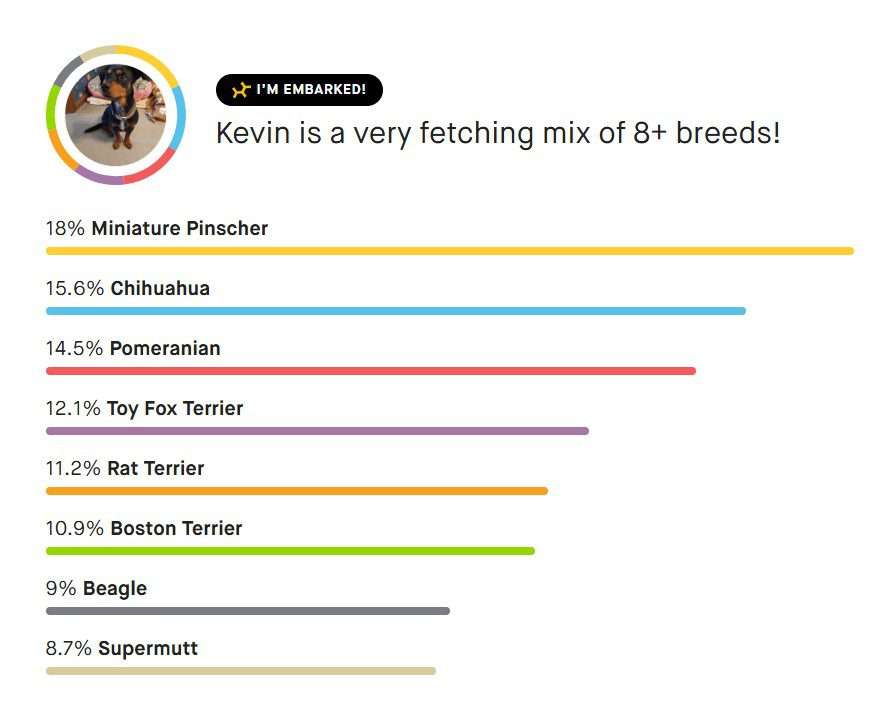Select the red Pomeranian bar
893x702 pixels.
pyautogui.click(x=371, y=371)
